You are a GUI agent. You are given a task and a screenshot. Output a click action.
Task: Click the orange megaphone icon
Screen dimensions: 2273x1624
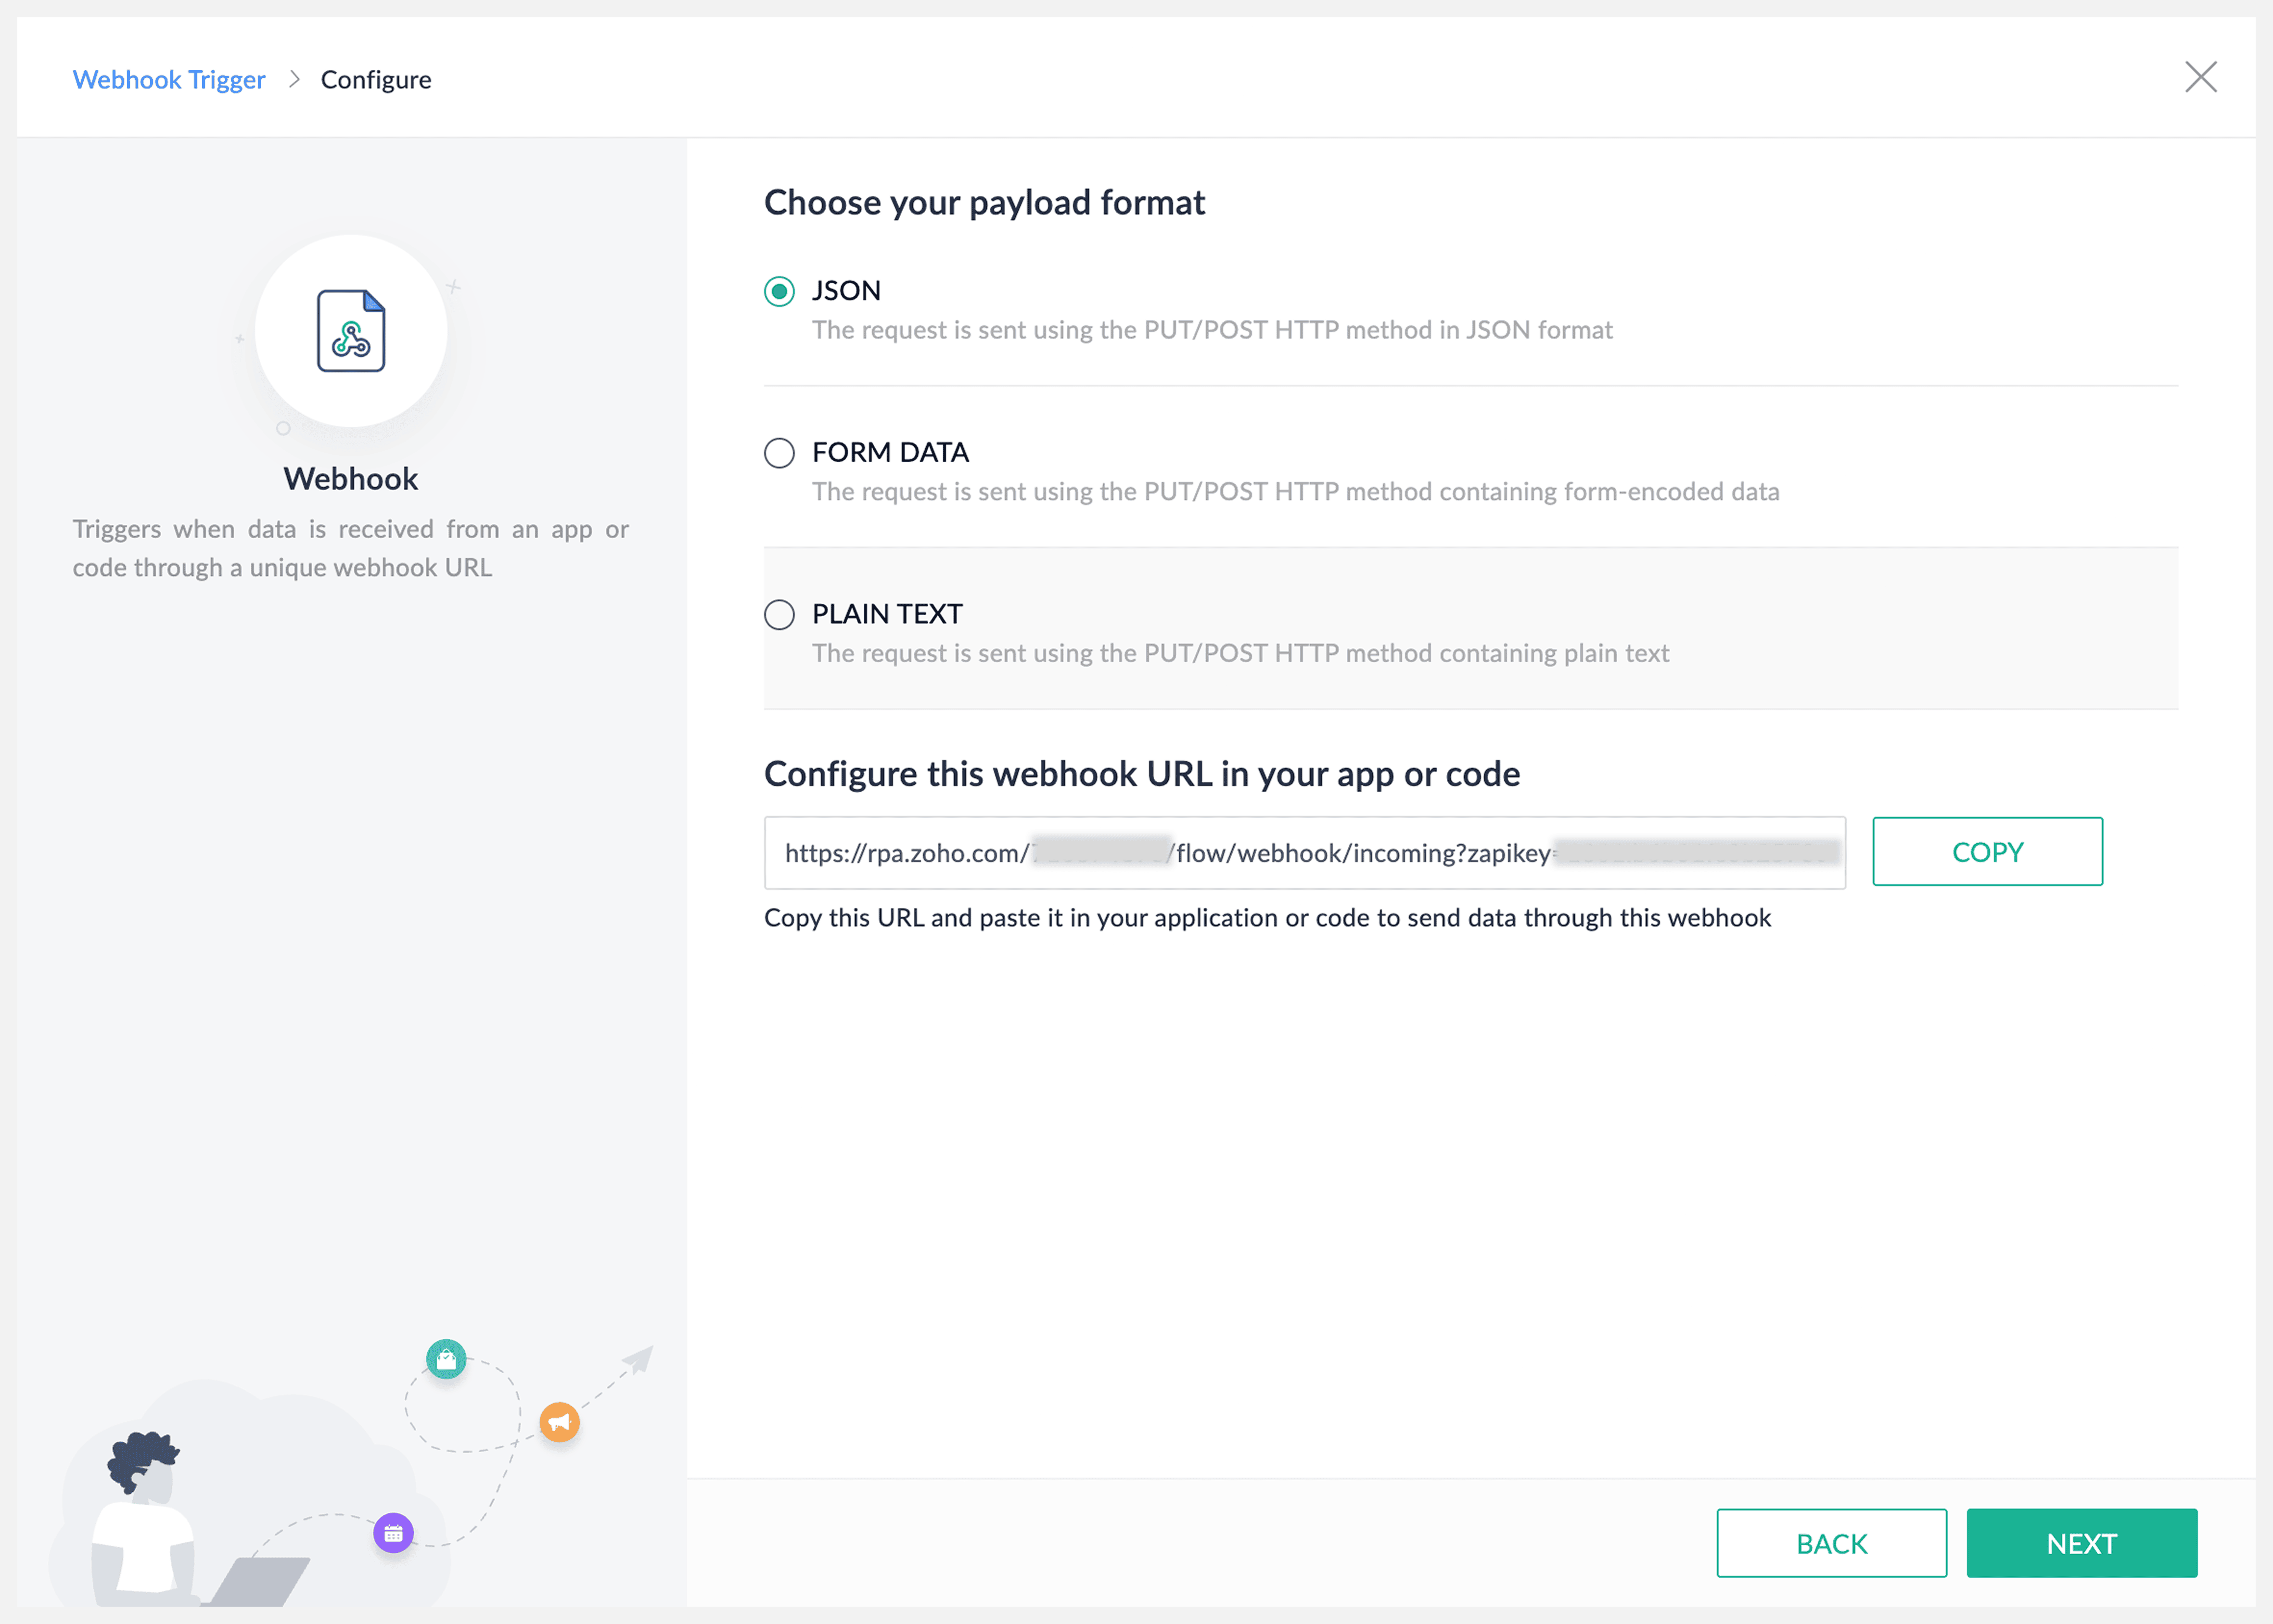click(x=559, y=1421)
